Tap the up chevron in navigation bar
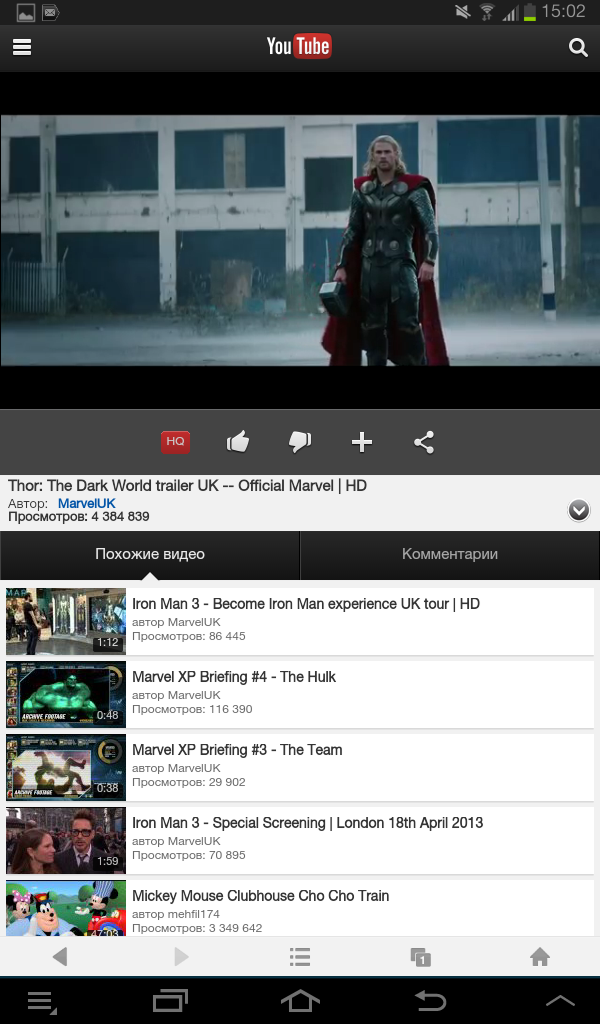Screen dimensions: 600x1024 (x=560, y=1000)
